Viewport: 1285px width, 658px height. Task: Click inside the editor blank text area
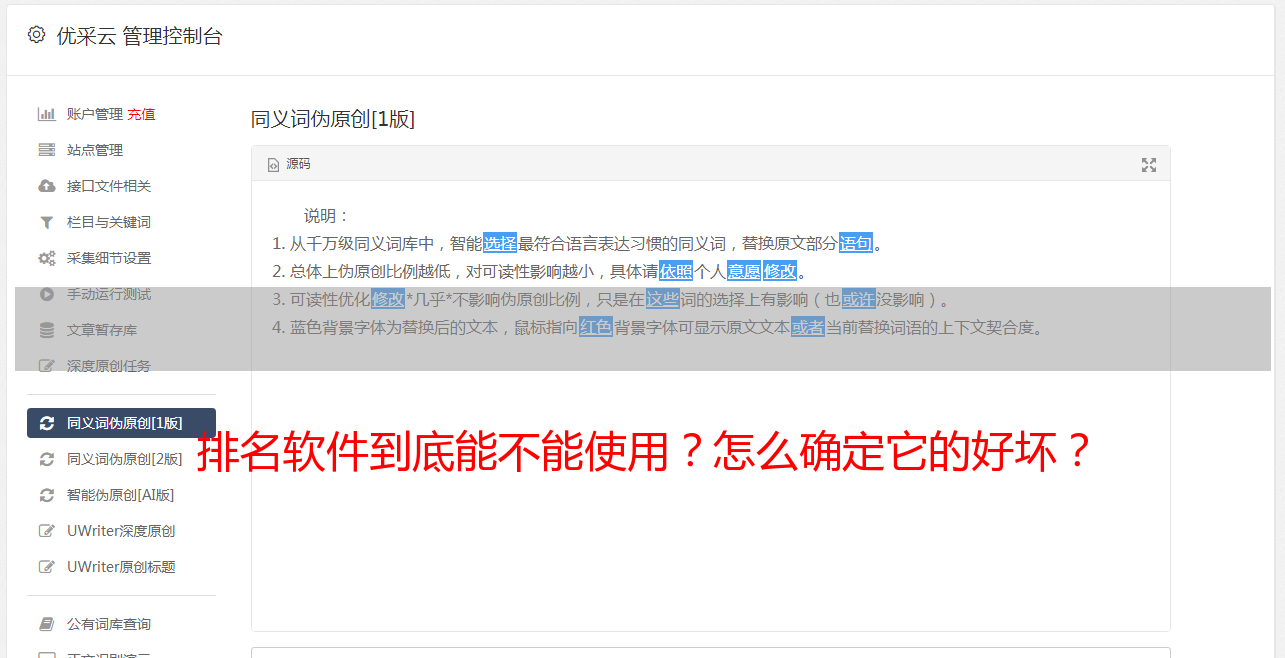tap(710, 540)
